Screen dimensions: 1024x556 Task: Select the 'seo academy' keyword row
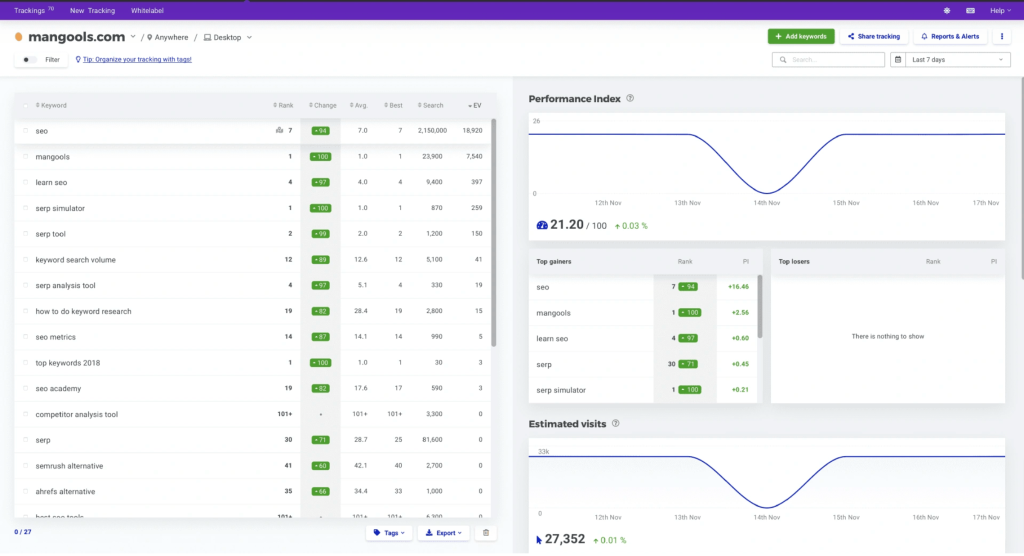pyautogui.click(x=252, y=389)
